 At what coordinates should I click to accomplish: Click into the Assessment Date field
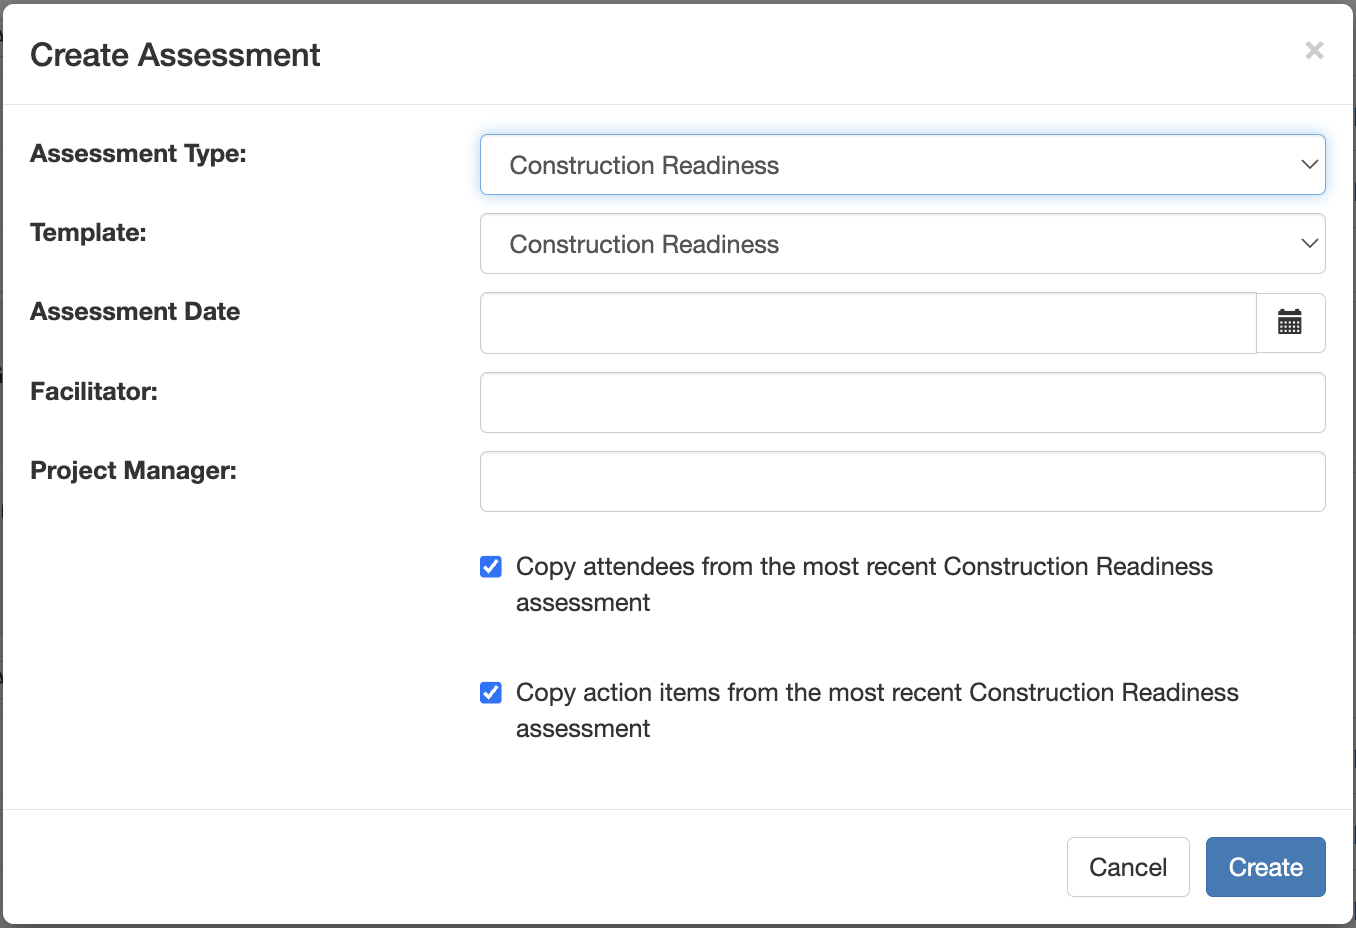(x=867, y=323)
